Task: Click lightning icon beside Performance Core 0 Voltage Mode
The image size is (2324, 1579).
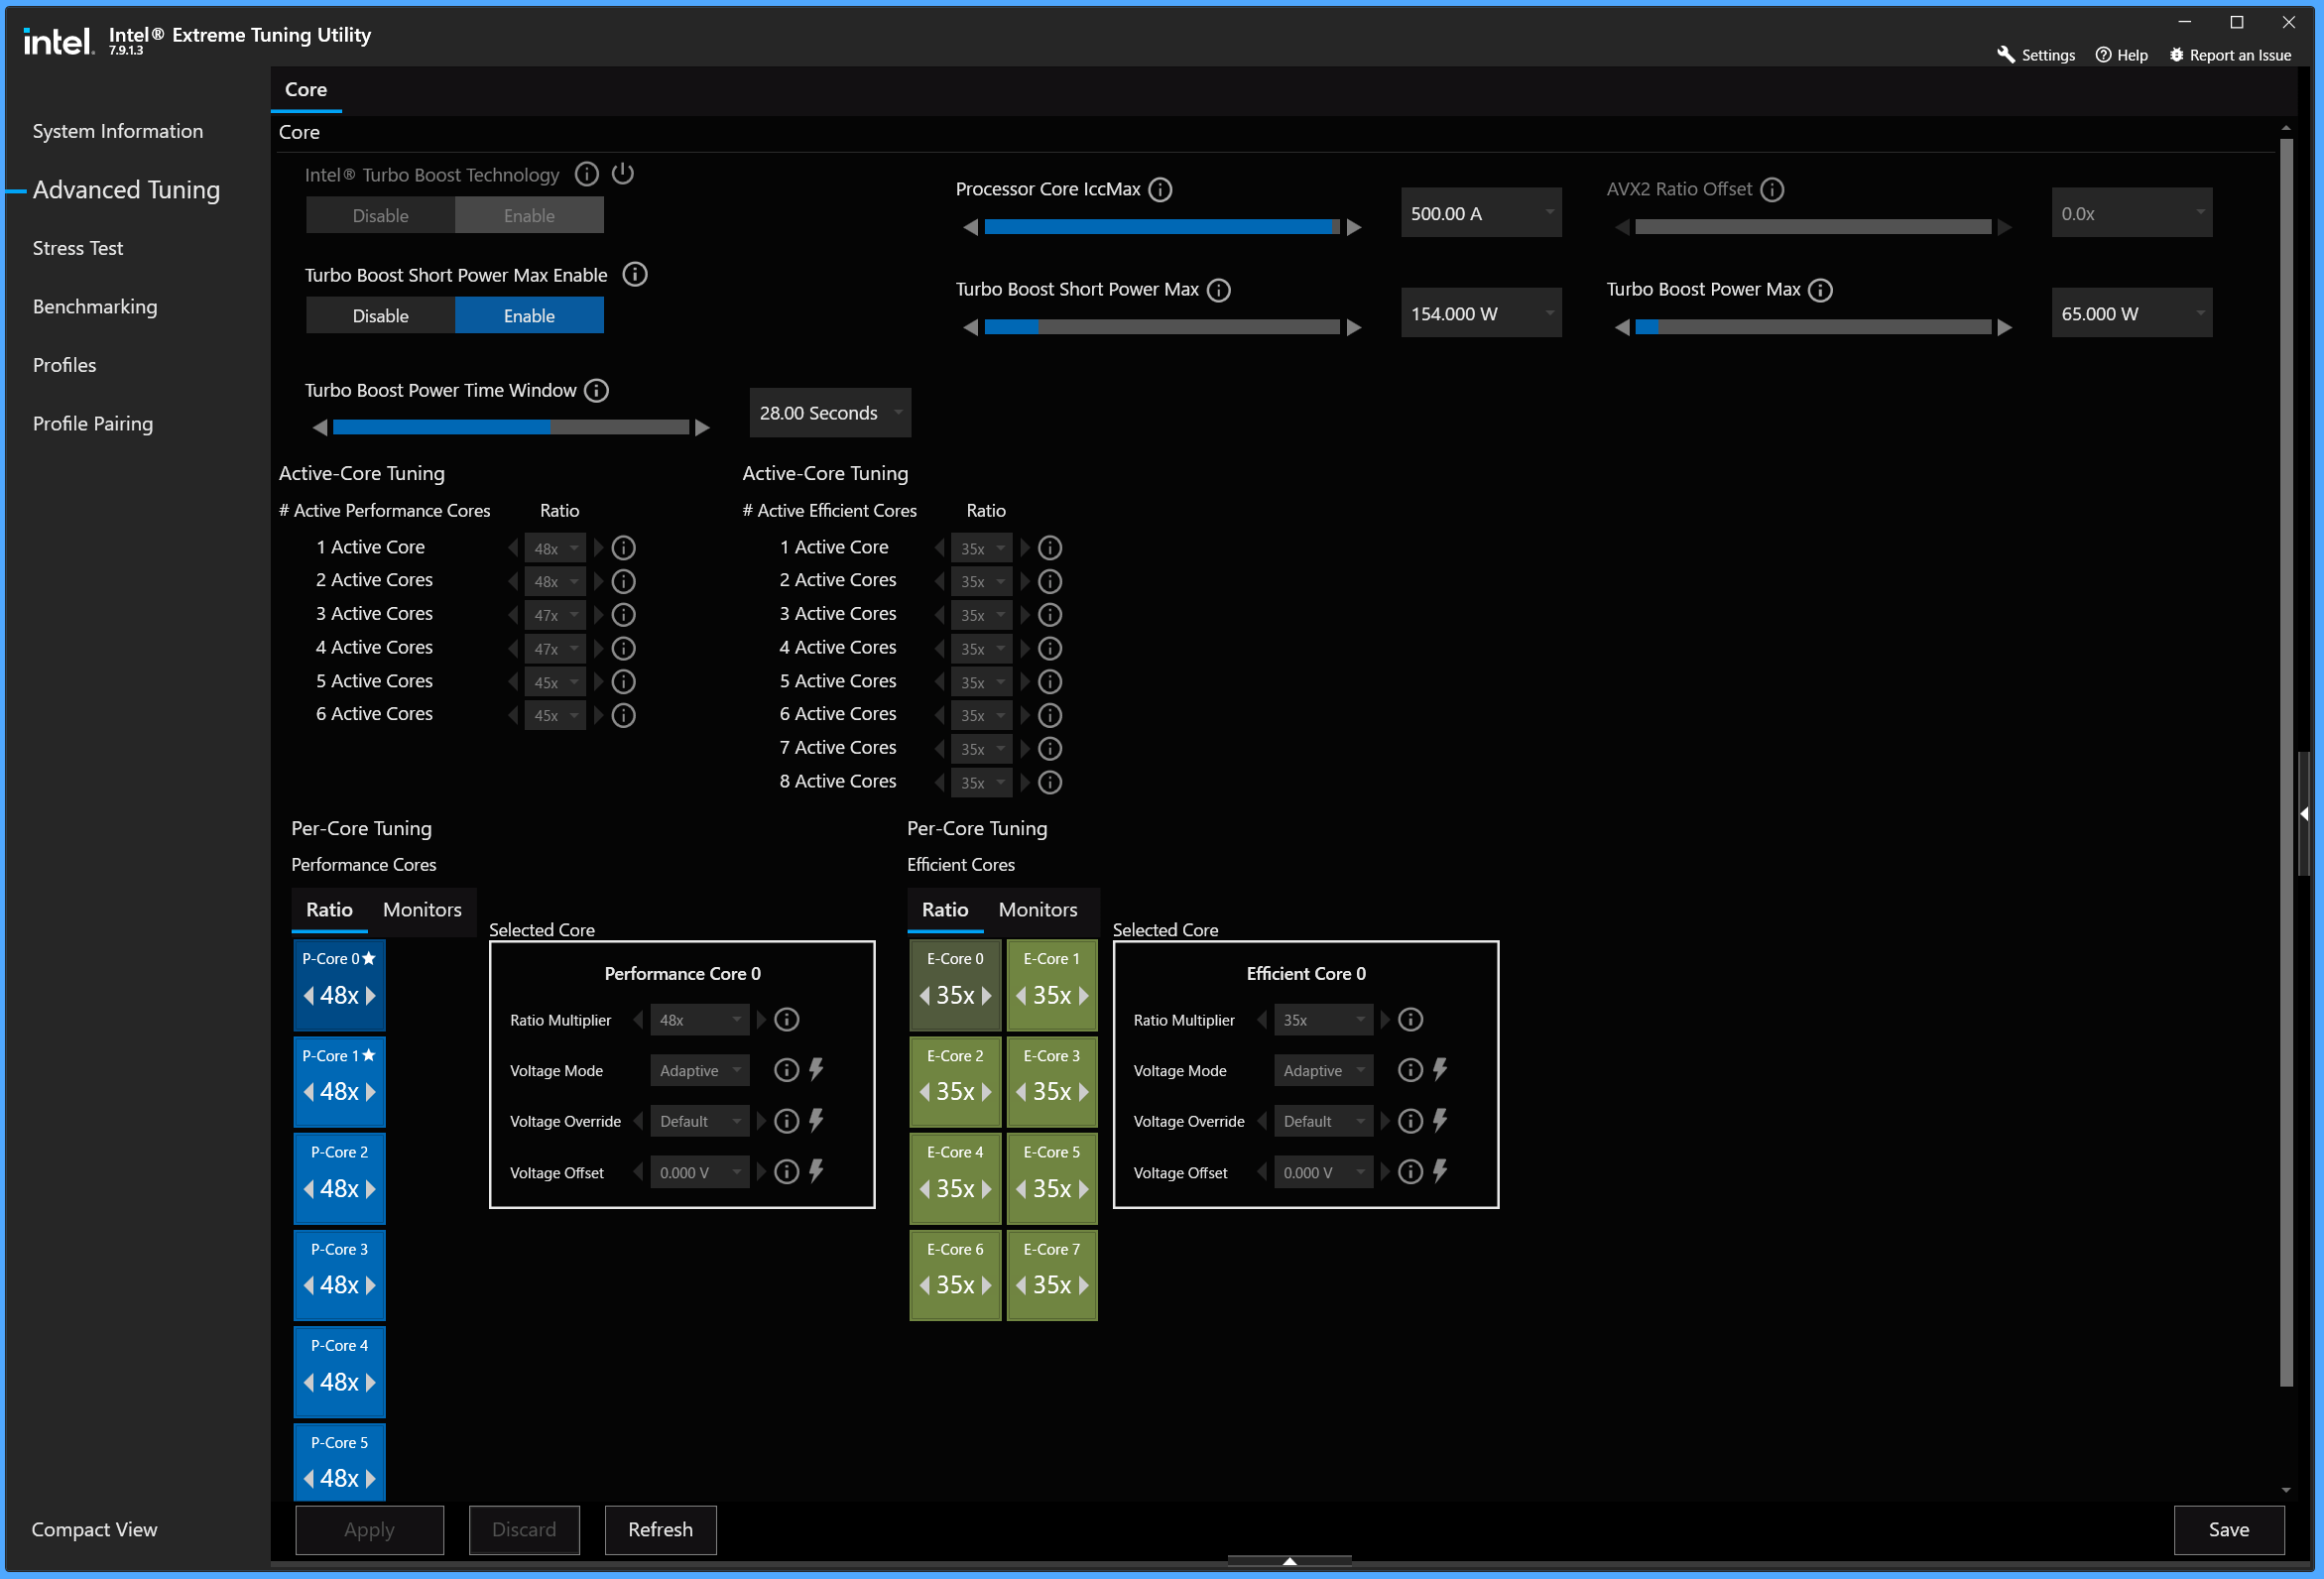Action: pos(817,1070)
